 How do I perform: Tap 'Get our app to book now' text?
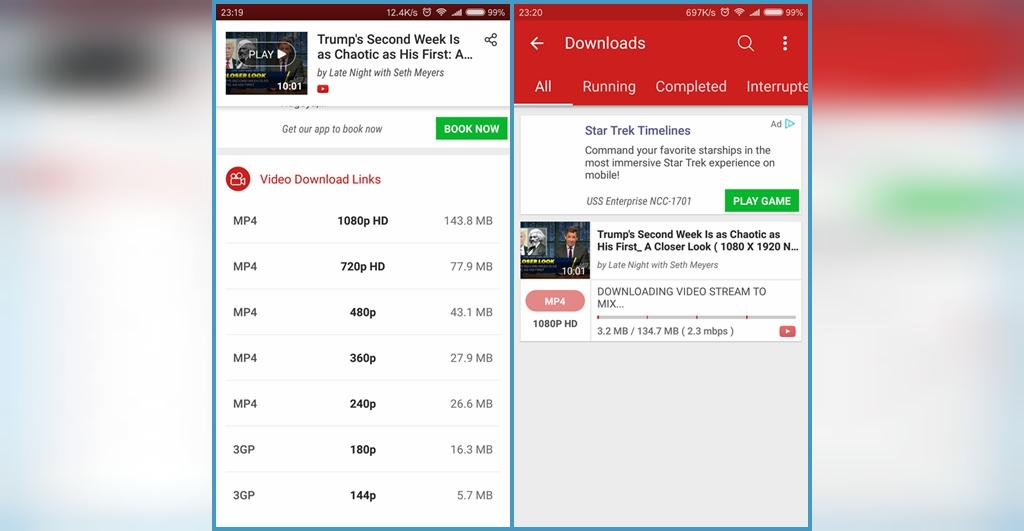pyautogui.click(x=332, y=129)
